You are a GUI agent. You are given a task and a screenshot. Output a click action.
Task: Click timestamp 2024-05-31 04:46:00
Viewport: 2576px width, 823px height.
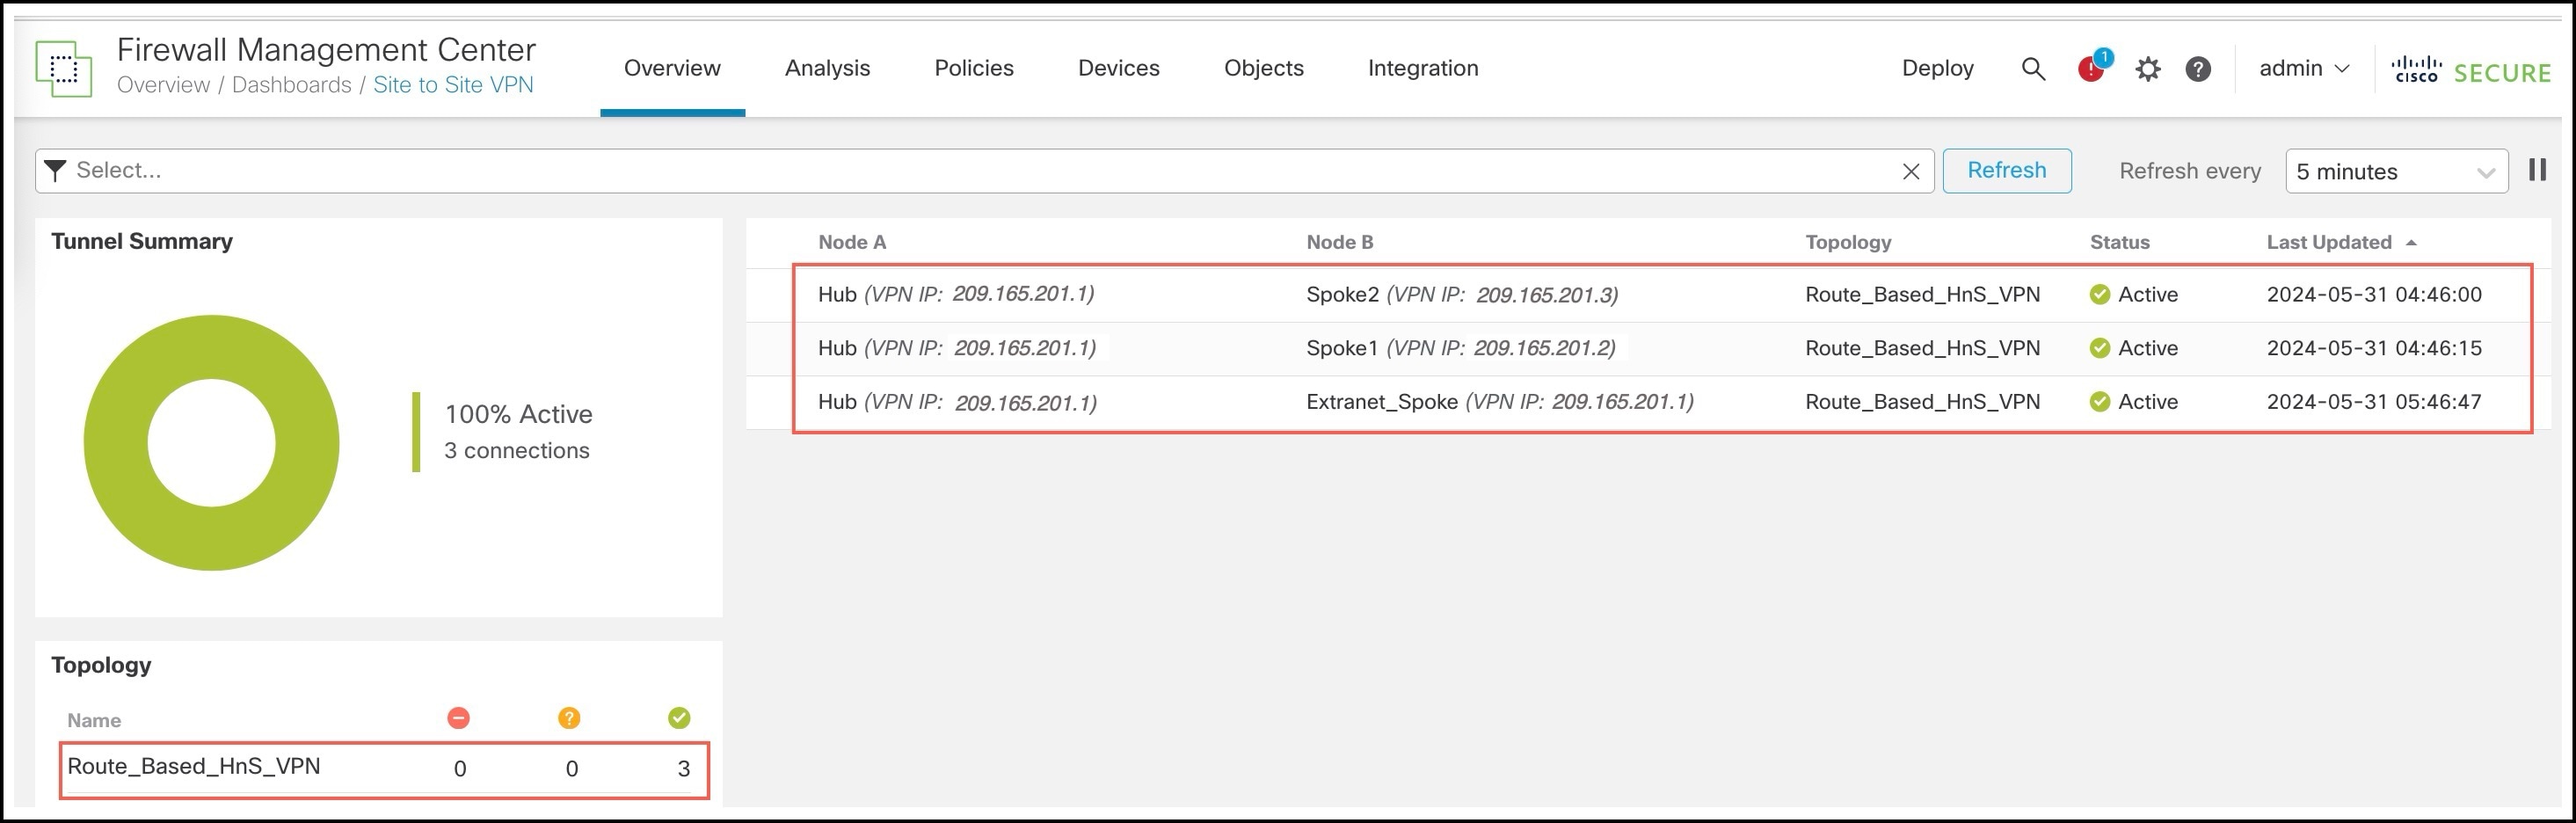[2374, 294]
